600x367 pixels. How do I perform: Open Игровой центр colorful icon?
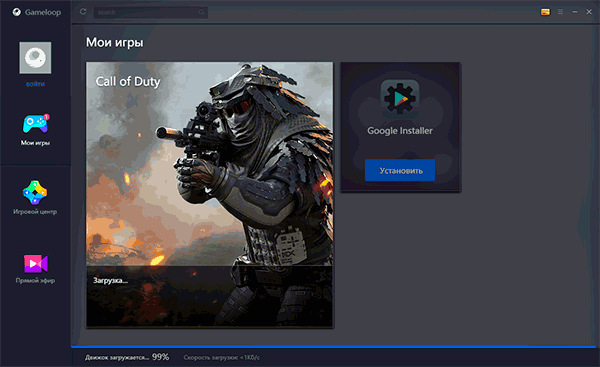click(35, 193)
